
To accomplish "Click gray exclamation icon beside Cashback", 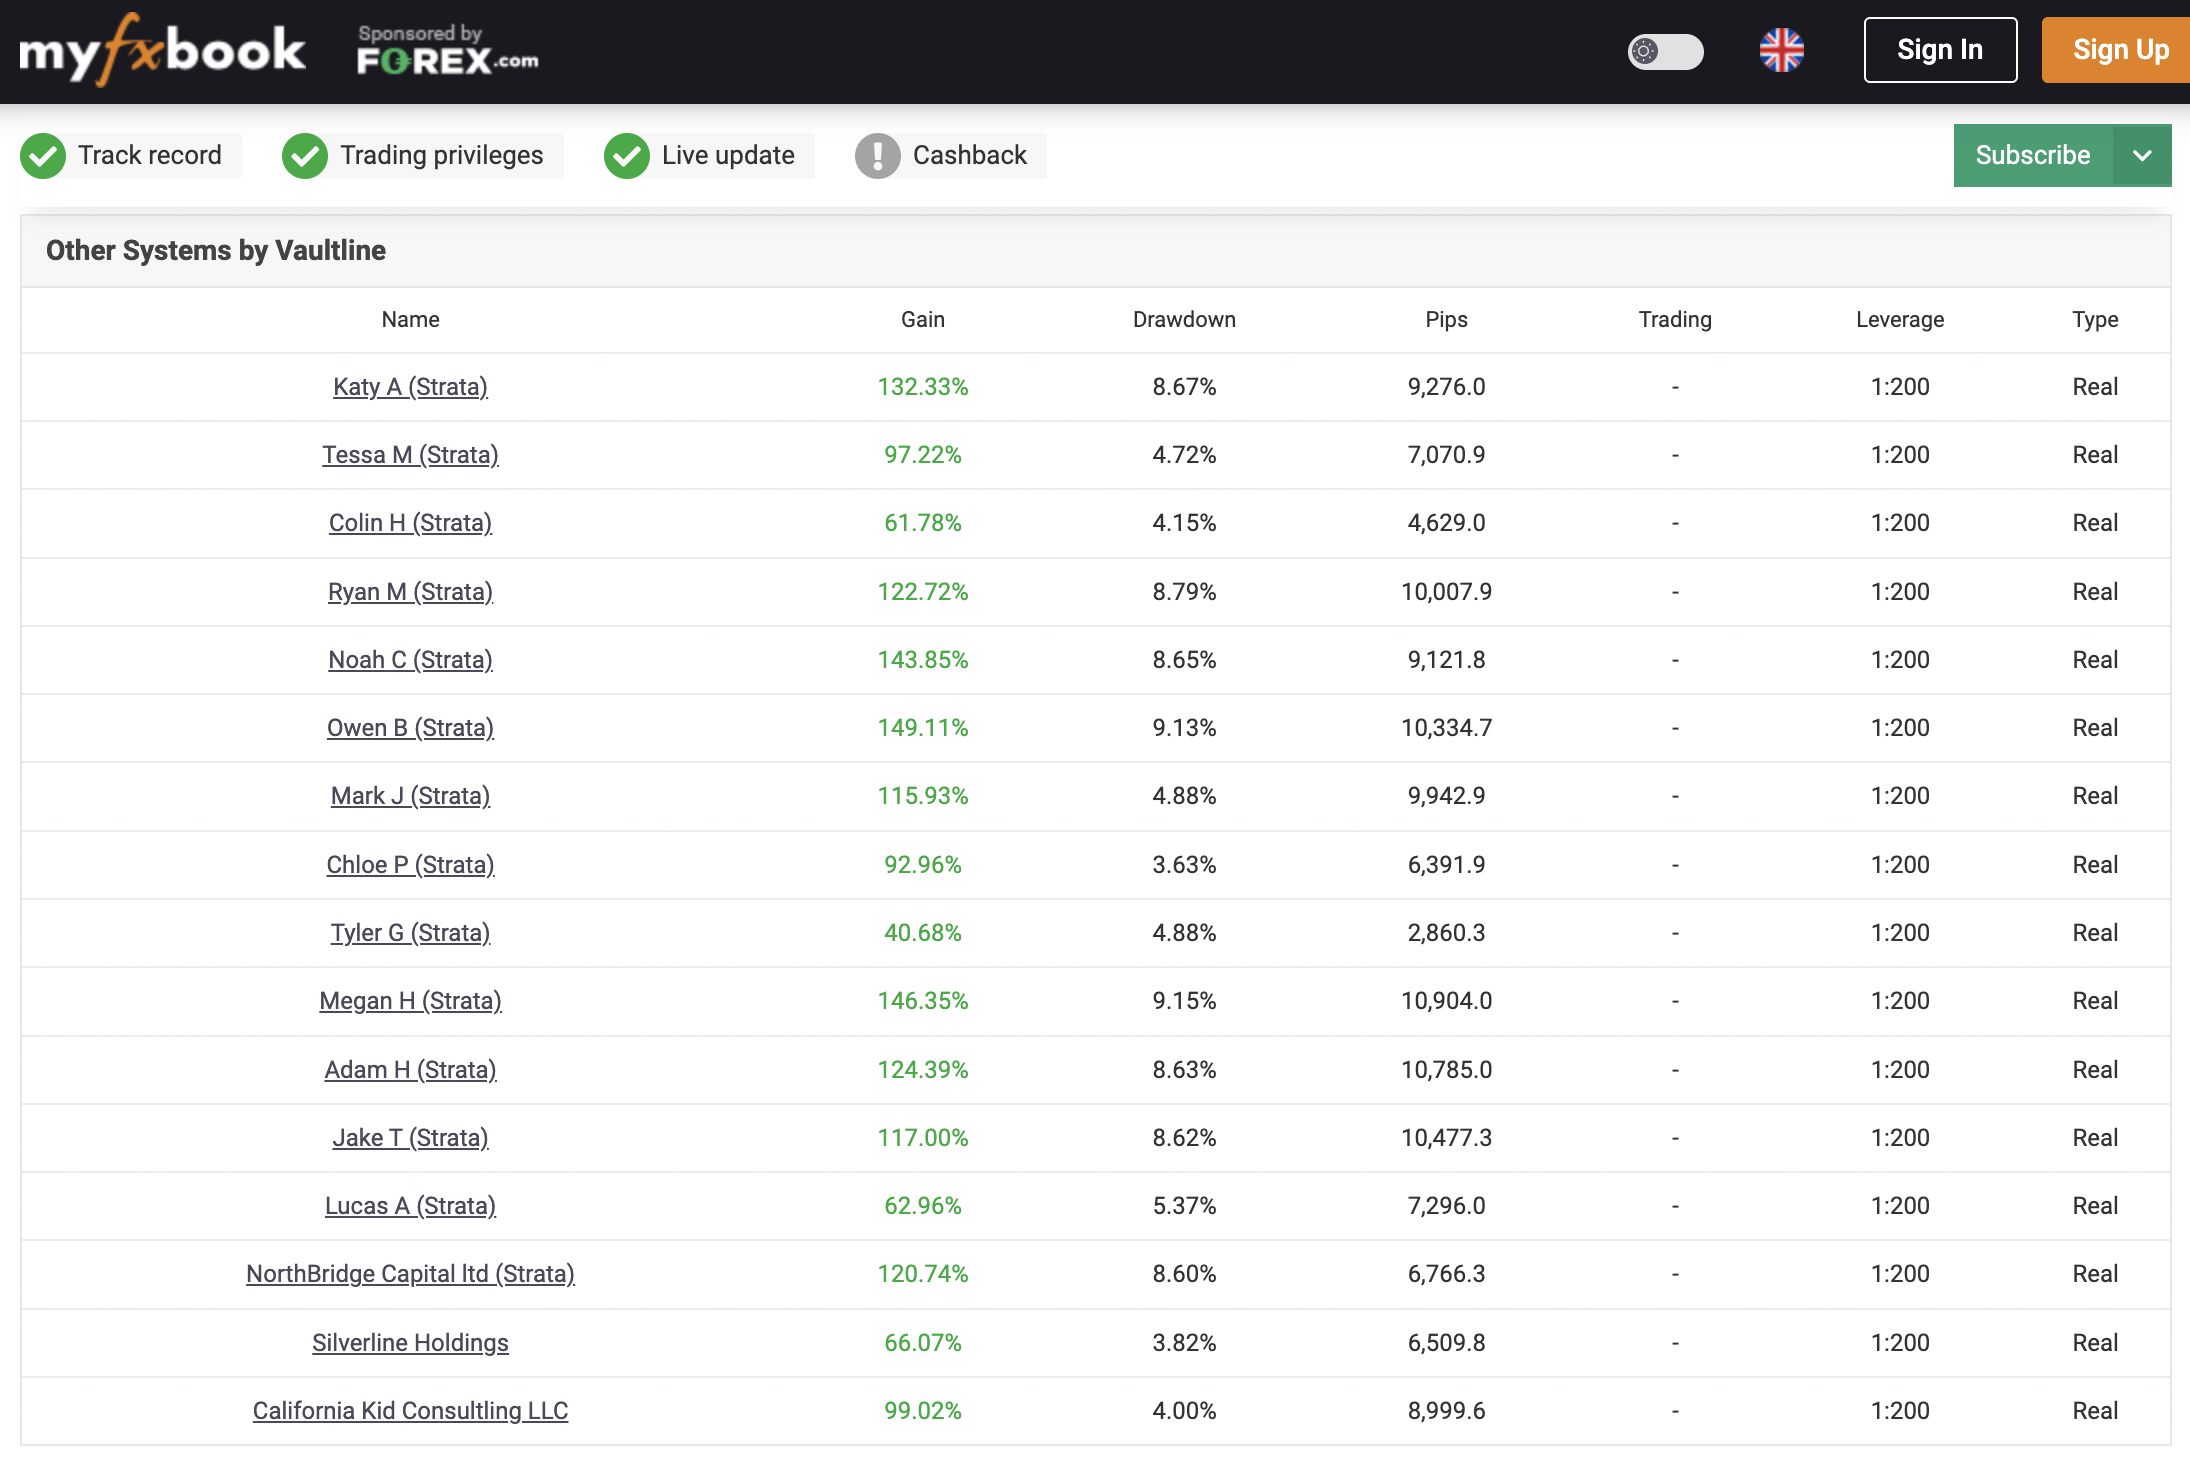I will 878,156.
